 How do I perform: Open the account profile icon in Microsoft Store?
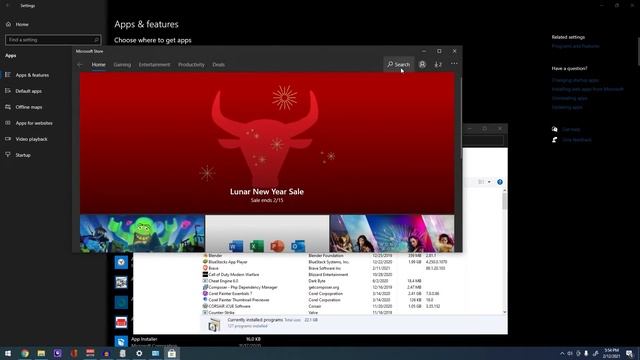coord(422,64)
